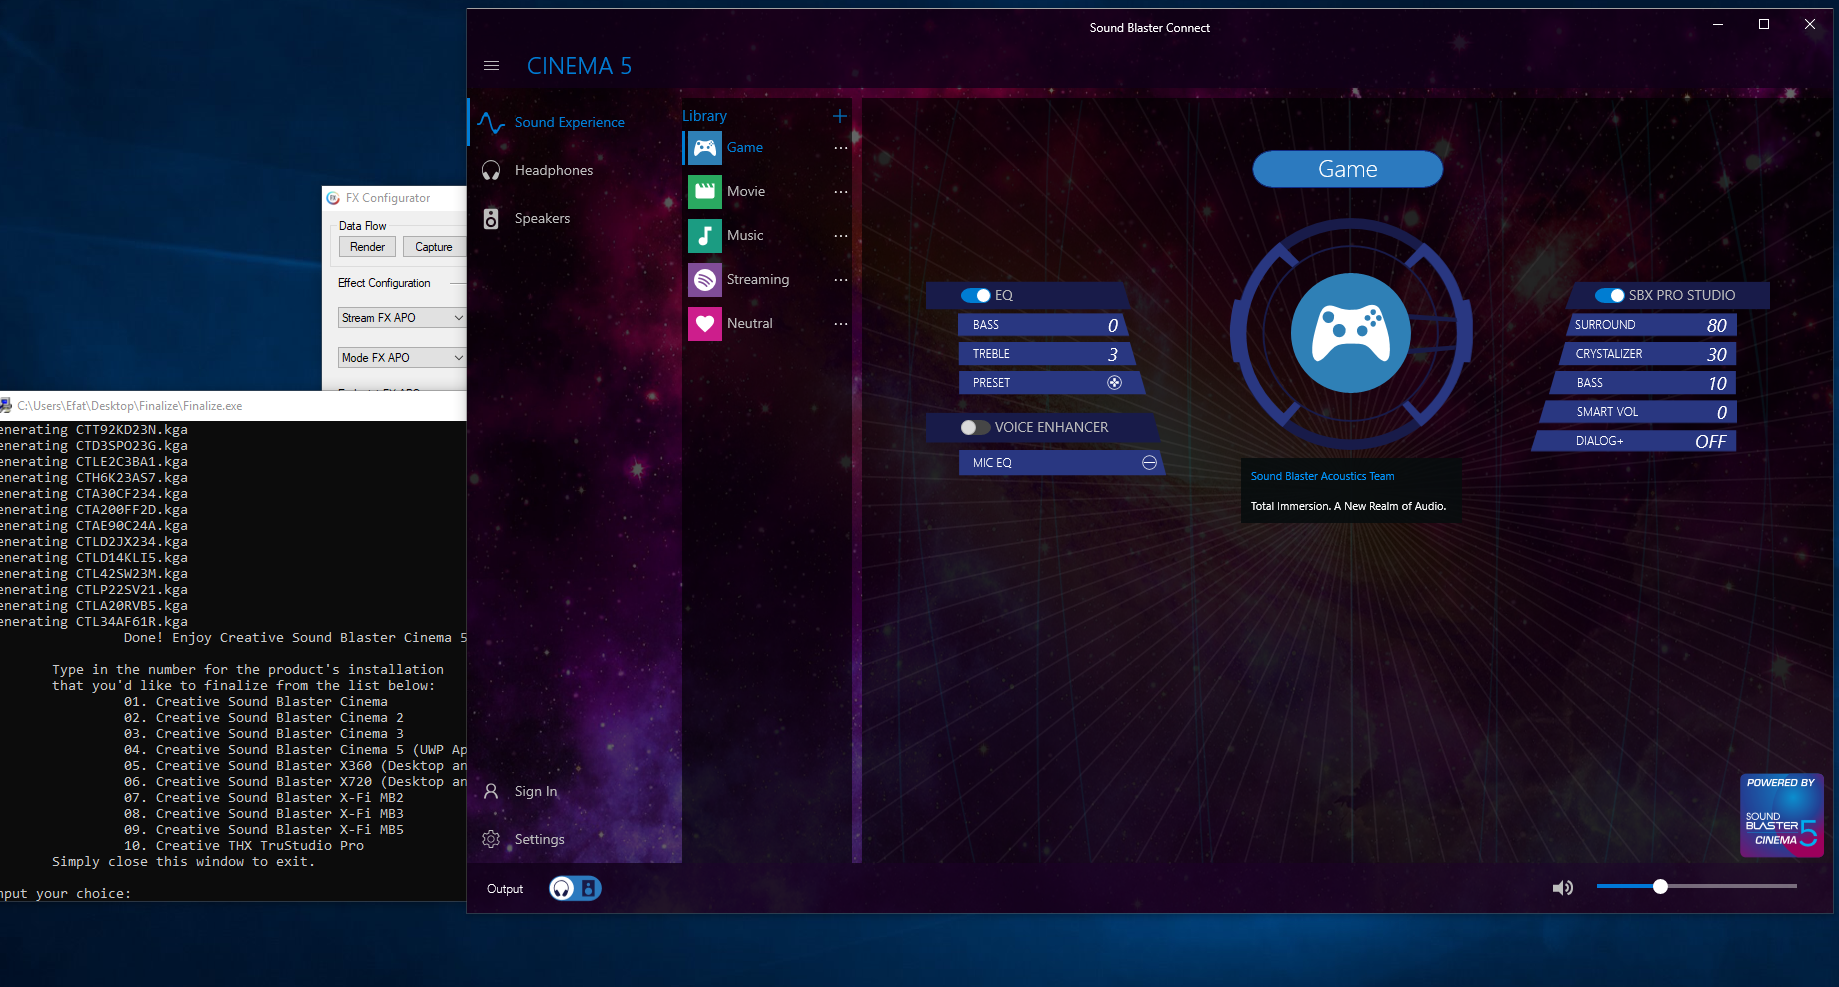
Task: Click Render in FX Configurator
Action: pos(367,247)
